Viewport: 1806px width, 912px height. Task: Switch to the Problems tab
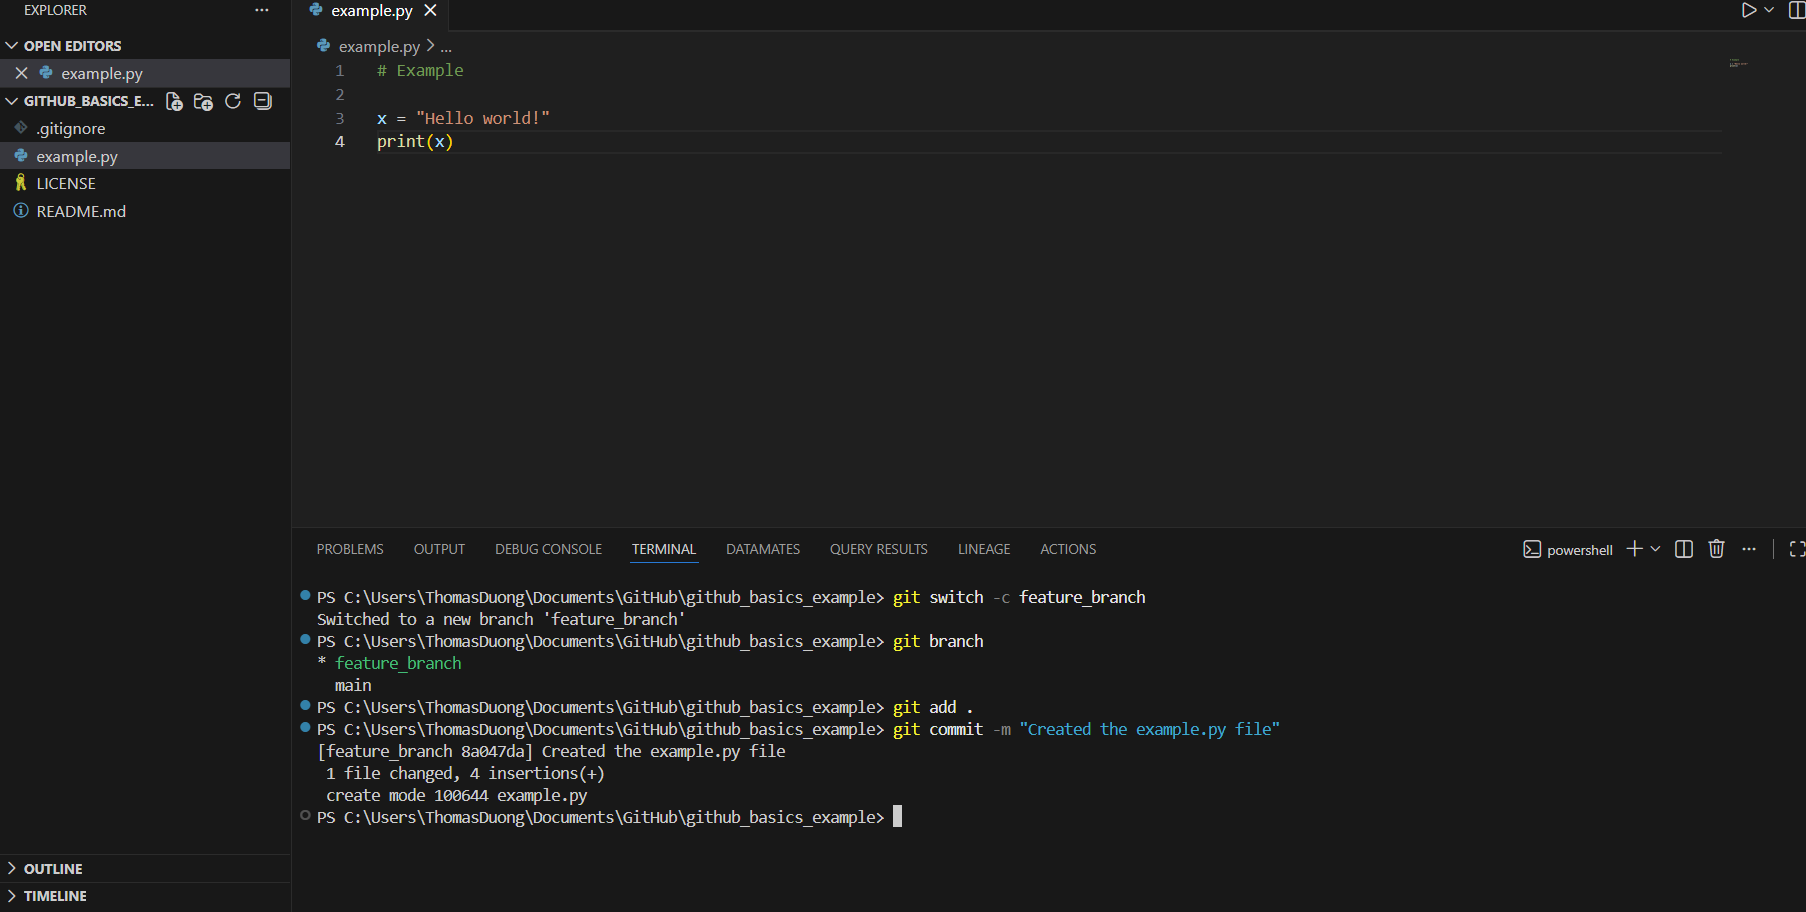[350, 549]
